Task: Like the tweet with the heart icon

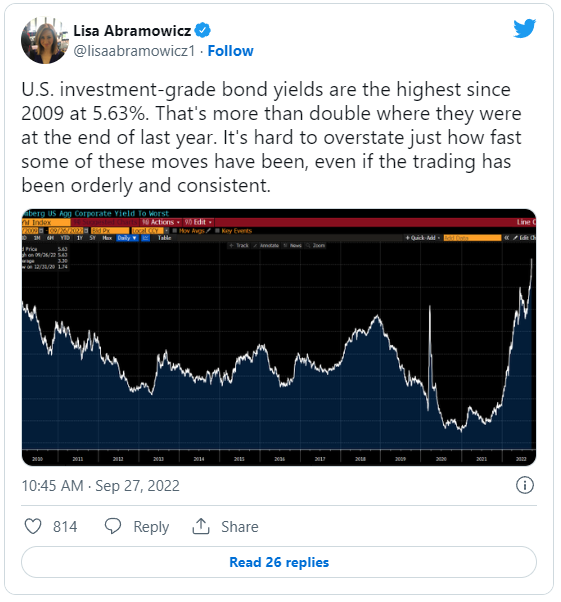Action: pyautogui.click(x=33, y=526)
